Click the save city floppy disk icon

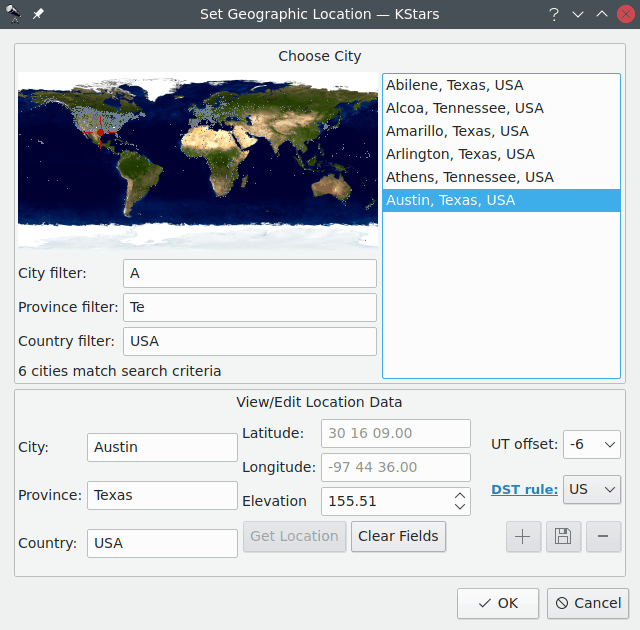tap(563, 537)
